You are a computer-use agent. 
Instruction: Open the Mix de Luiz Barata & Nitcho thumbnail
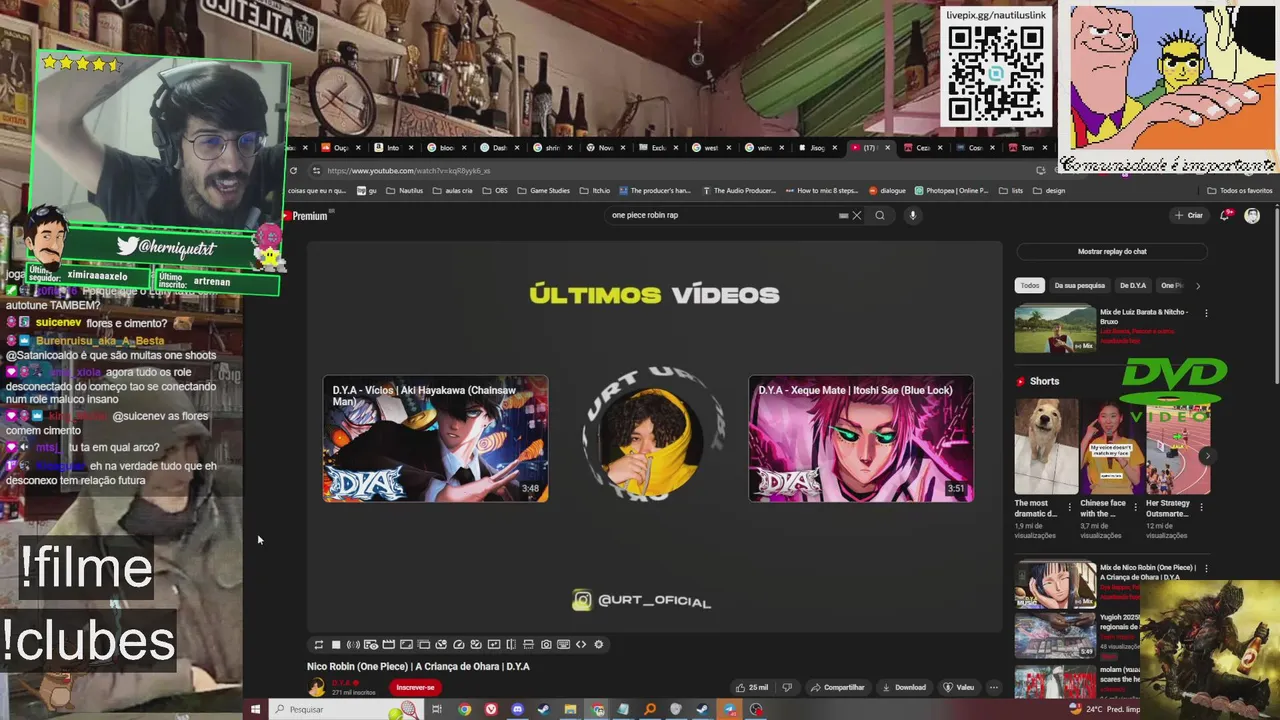click(1055, 329)
